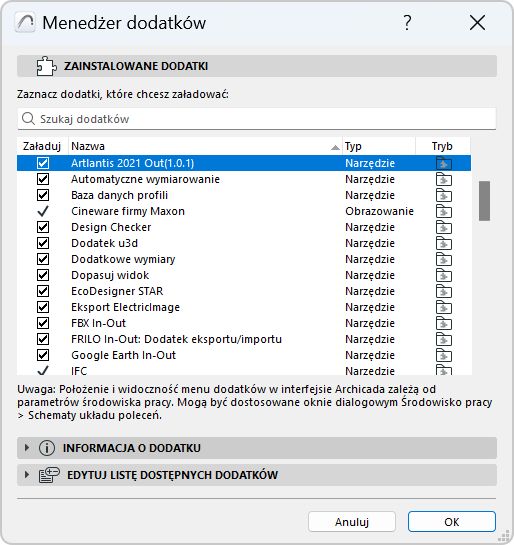Toggle Google Earth In-Out checkbox

(x=43, y=355)
